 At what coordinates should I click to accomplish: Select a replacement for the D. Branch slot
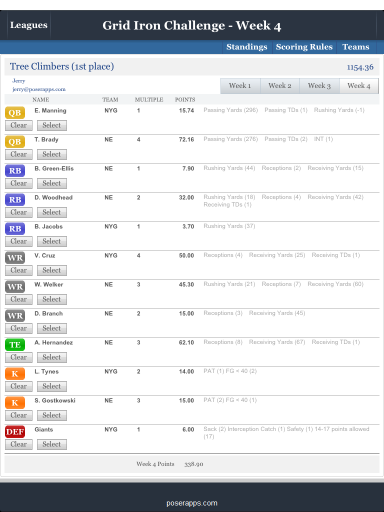[x=52, y=328]
